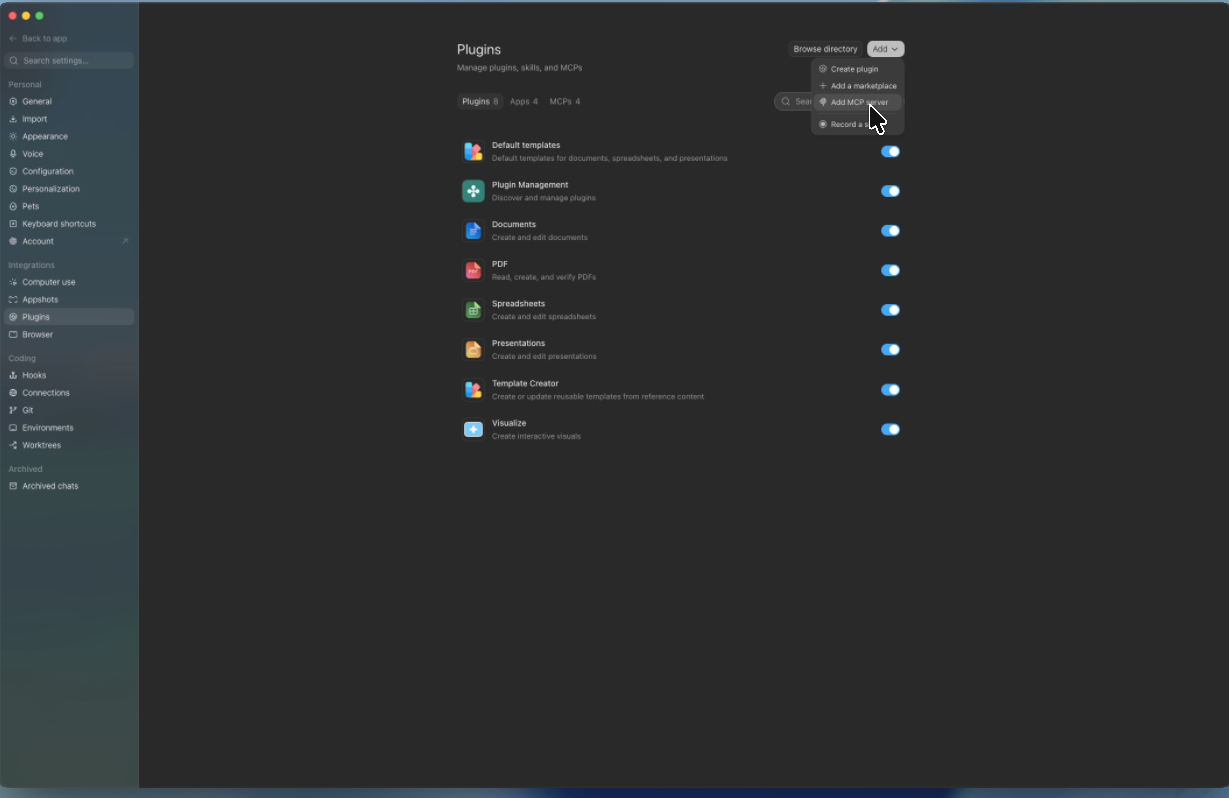Viewport: 1229px width, 798px height.
Task: Click the Plugin Management plugin icon
Action: (x=473, y=191)
